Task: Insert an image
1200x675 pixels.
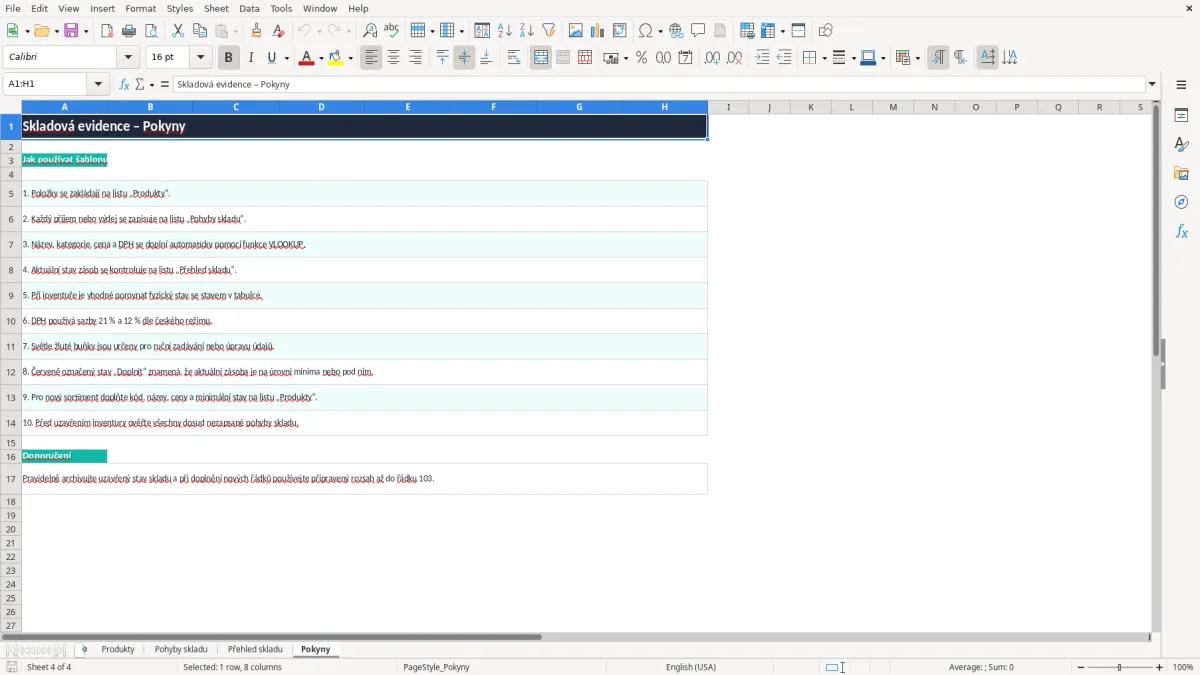Action: point(576,31)
